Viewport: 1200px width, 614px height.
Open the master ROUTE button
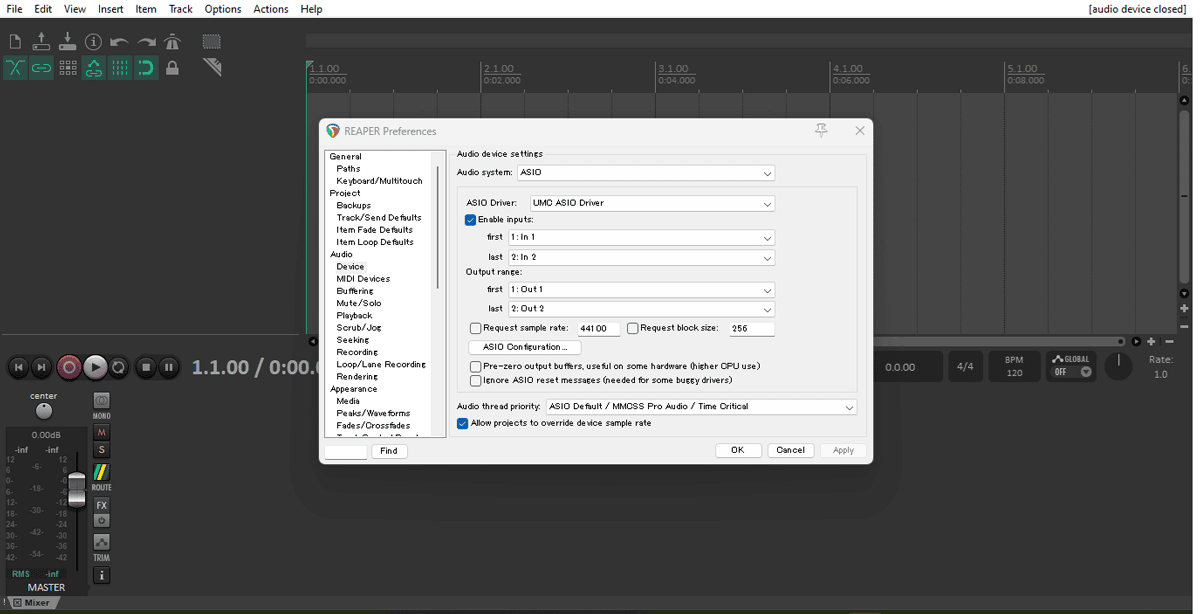click(101, 476)
